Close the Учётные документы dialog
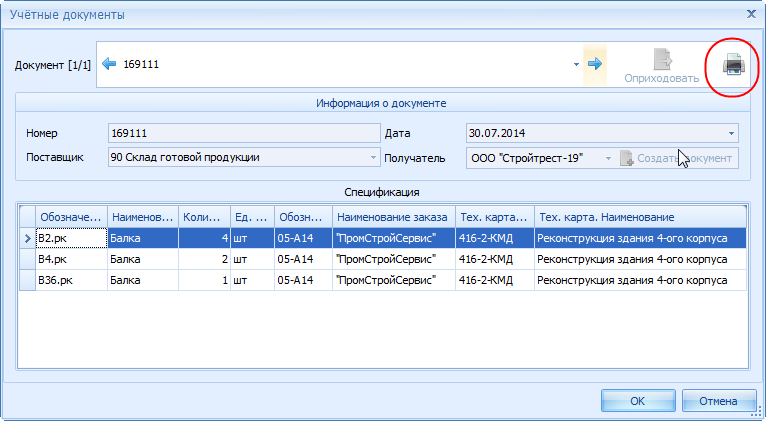Screen dimensions: 766x421 [751, 13]
